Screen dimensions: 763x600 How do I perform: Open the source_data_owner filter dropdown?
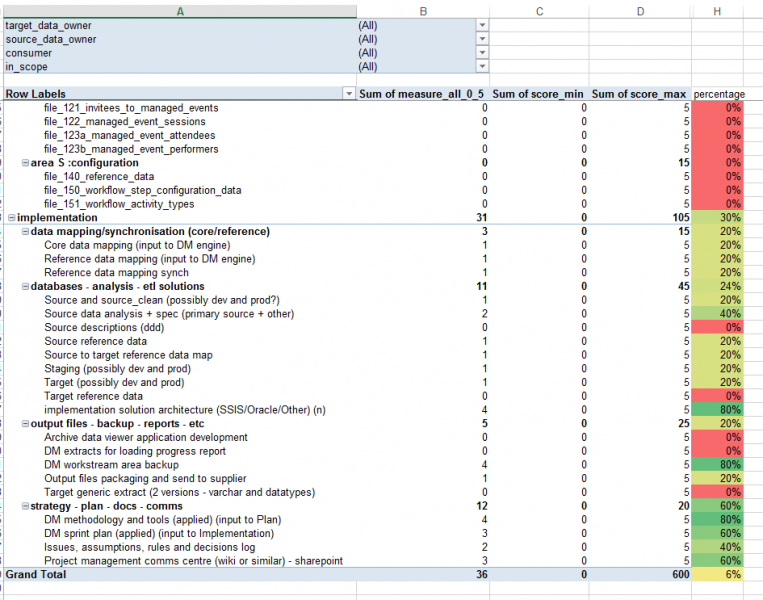tap(483, 39)
